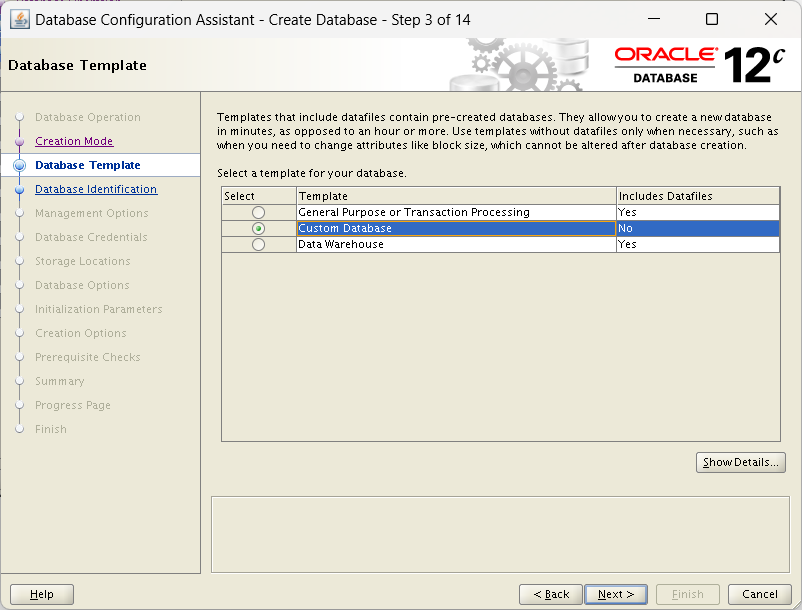This screenshot has width=802, height=610.
Task: Click the Prerequisite Checks step label
Action: (87, 357)
